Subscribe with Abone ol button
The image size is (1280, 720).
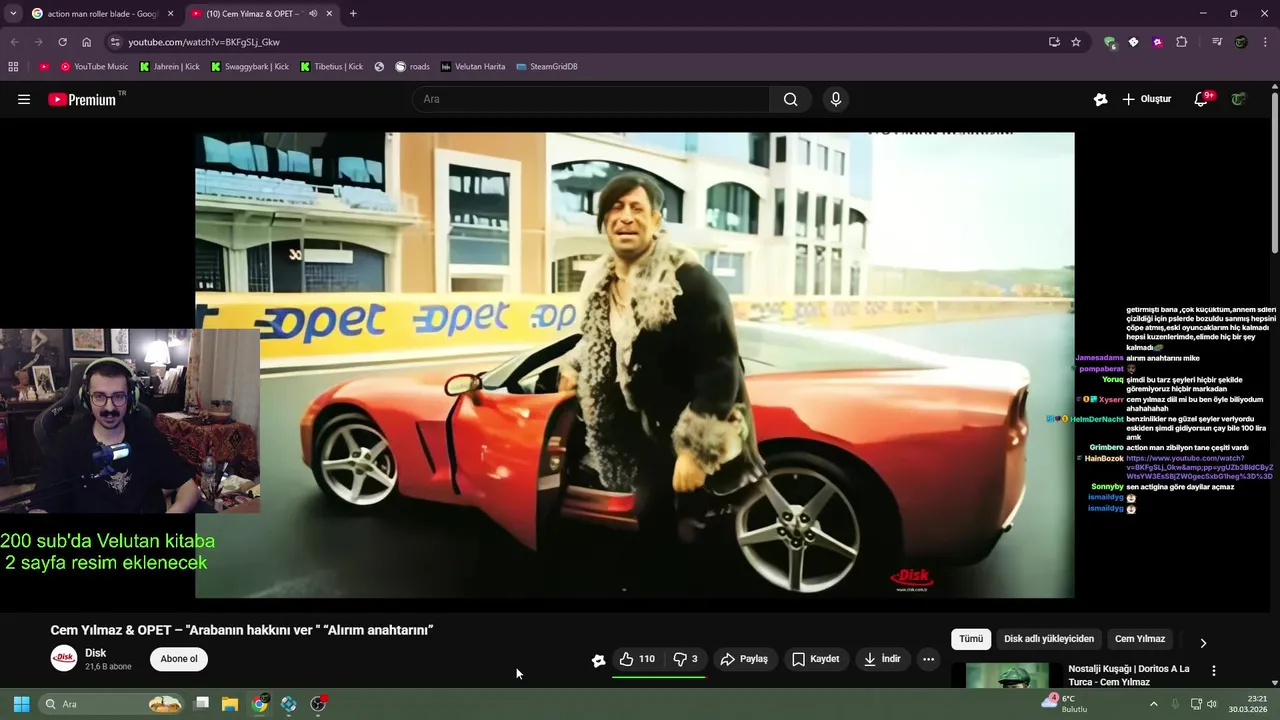tap(179, 659)
